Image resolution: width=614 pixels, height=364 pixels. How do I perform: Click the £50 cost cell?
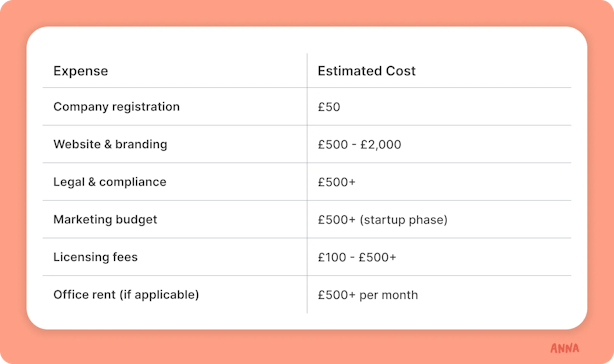(329, 107)
